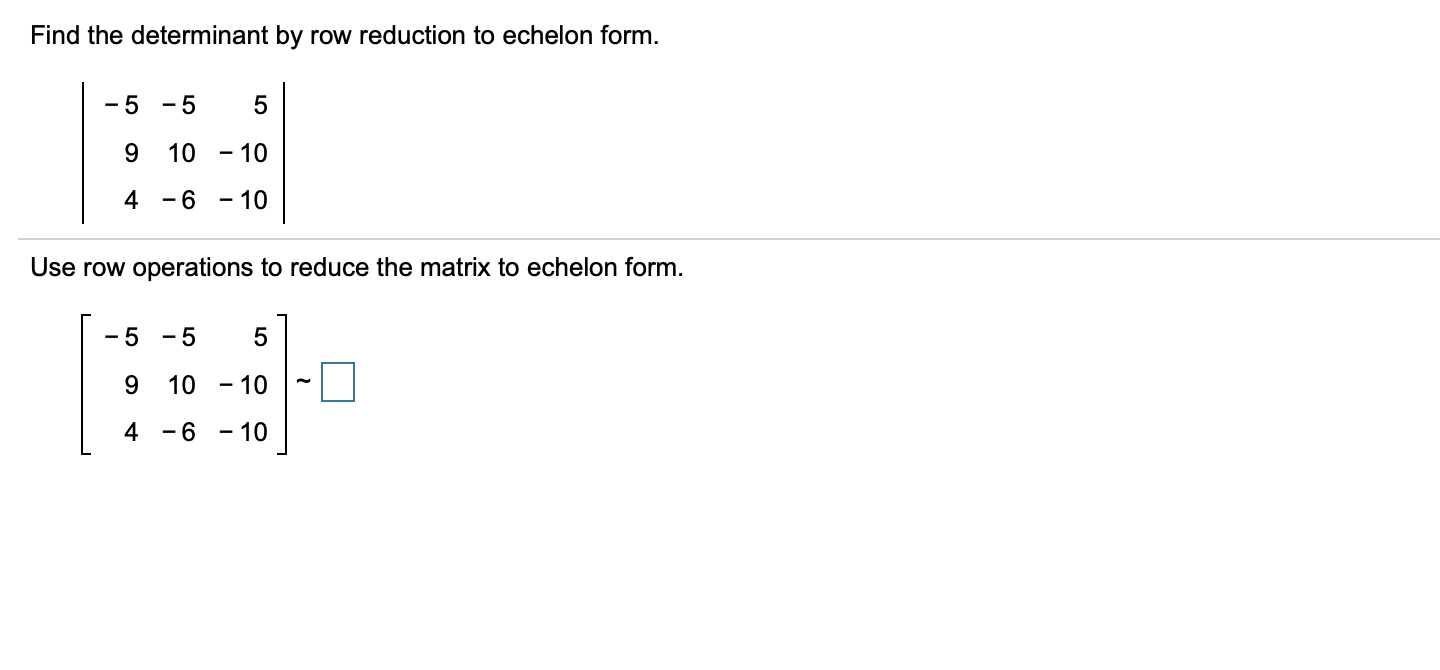Click the 5 entry in the bracketed matrix first row
Screen dimensions: 1440x670
point(261,337)
